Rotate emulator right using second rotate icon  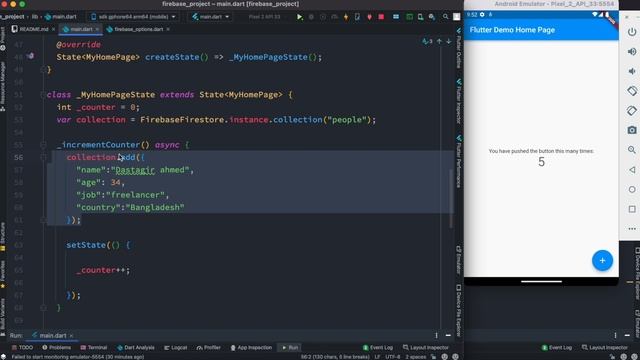coord(632,110)
